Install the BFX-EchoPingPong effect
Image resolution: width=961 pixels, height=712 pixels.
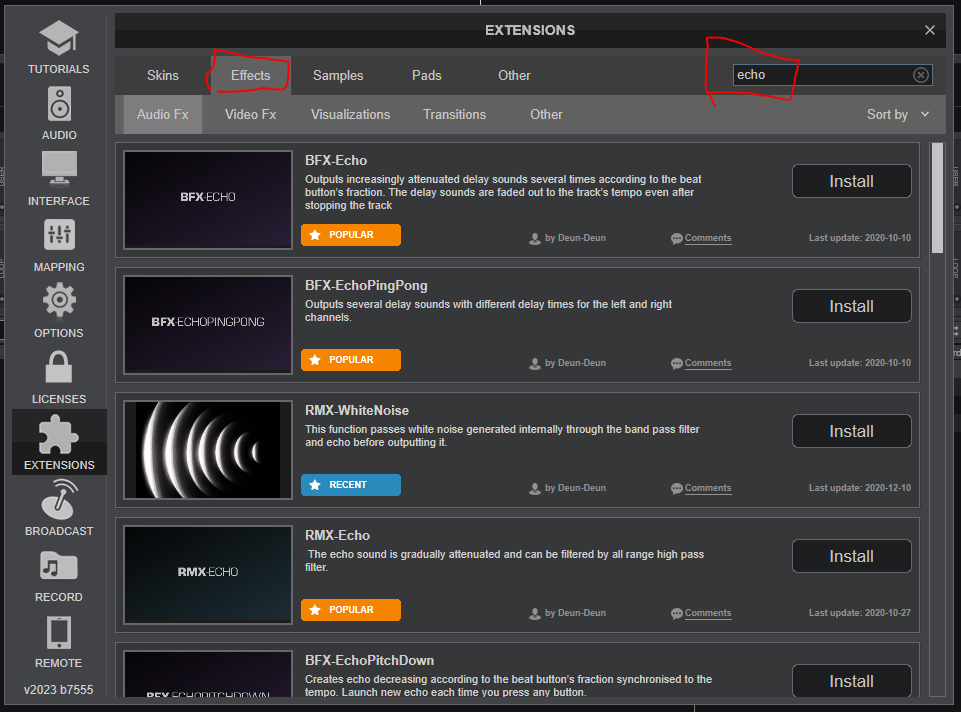[x=851, y=306]
